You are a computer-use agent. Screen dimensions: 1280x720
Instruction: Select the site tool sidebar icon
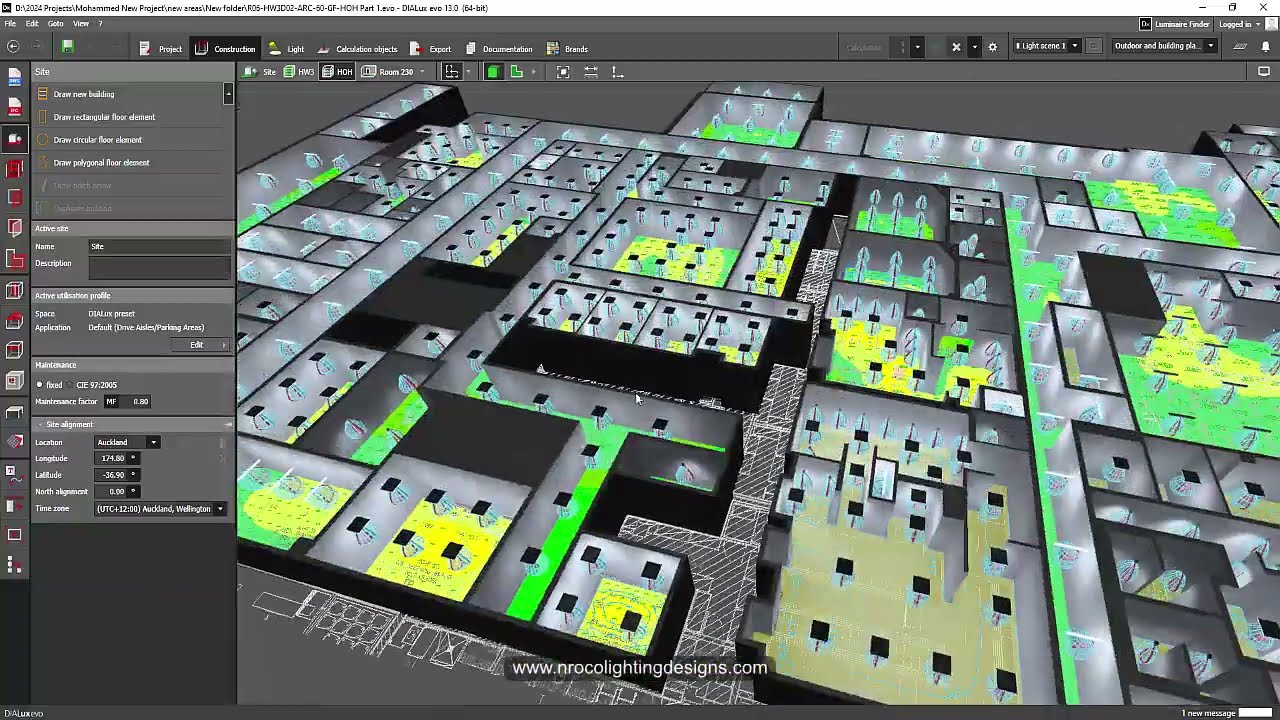click(14, 138)
